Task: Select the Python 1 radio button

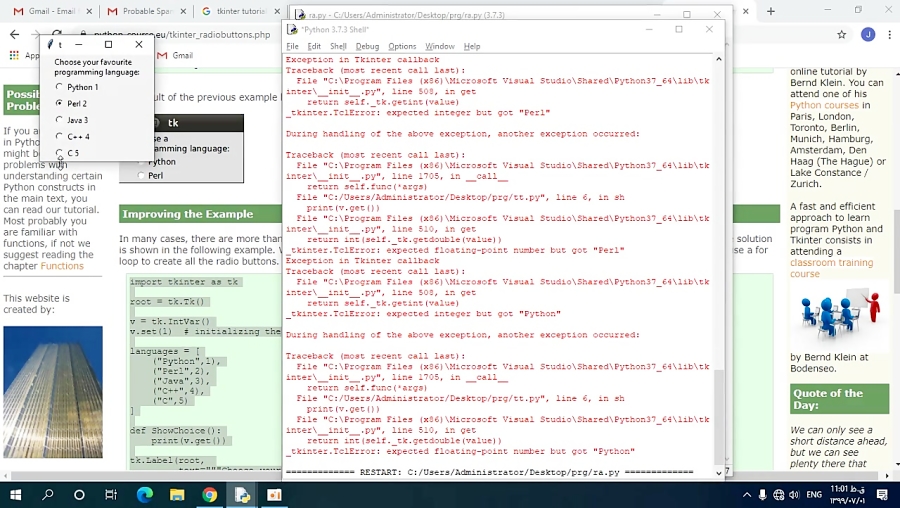Action: 59,87
